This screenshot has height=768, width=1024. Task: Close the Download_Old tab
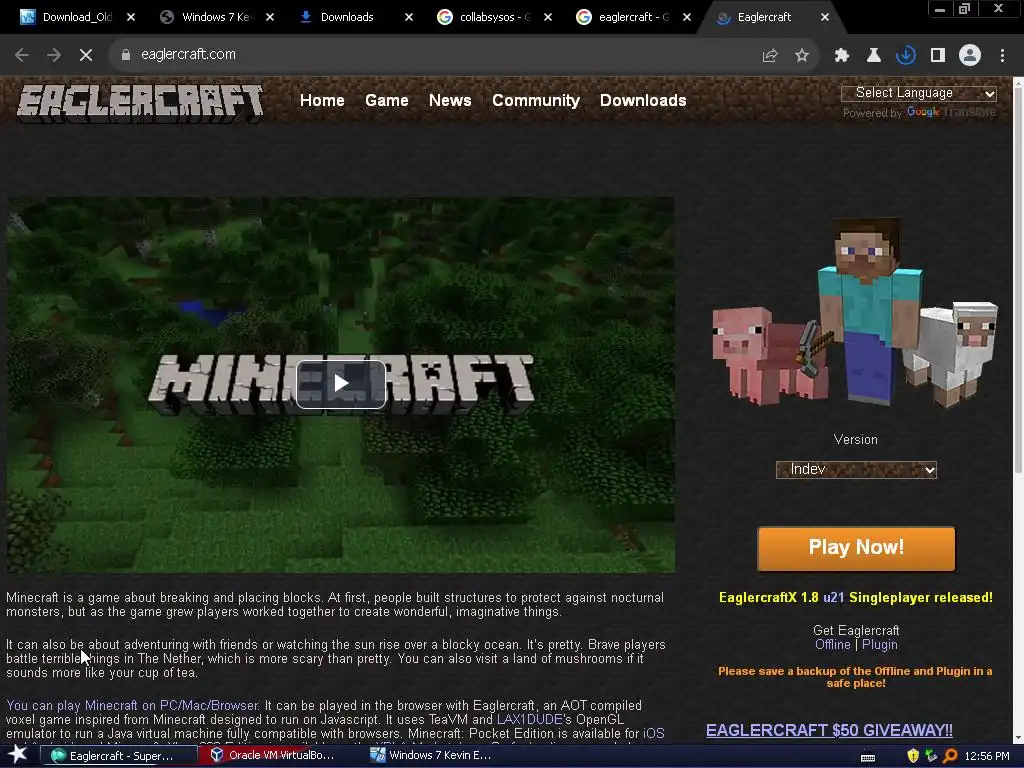click(x=131, y=17)
